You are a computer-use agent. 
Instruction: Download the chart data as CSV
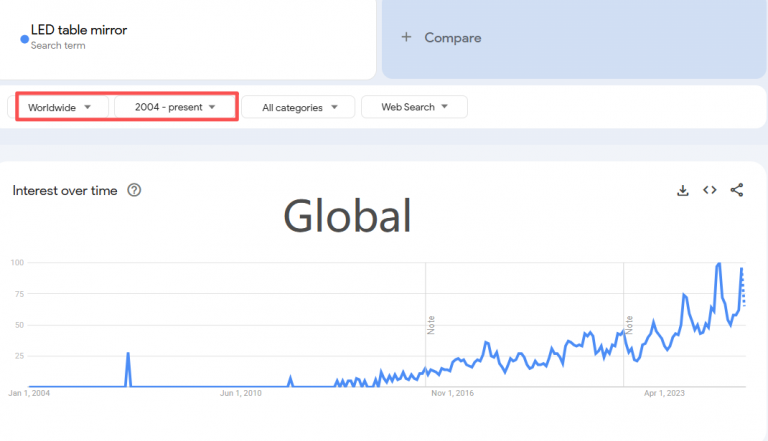[x=683, y=190]
